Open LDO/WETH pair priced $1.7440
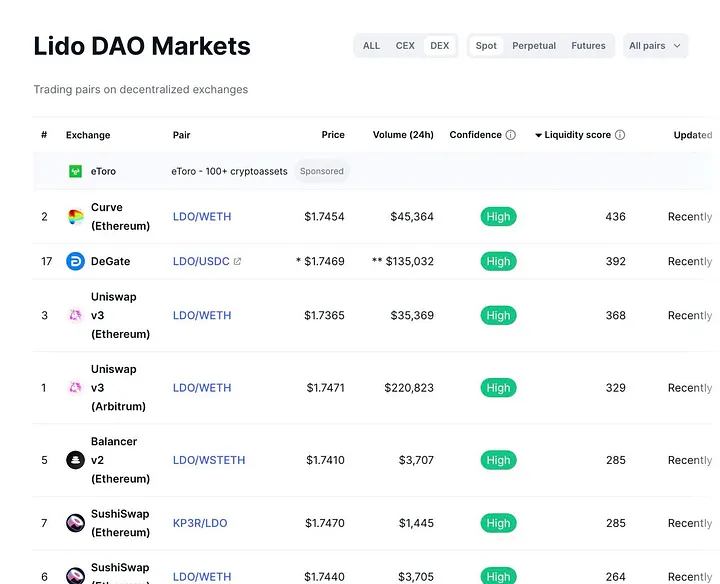Viewport: 720px width, 584px height. pyautogui.click(x=202, y=577)
